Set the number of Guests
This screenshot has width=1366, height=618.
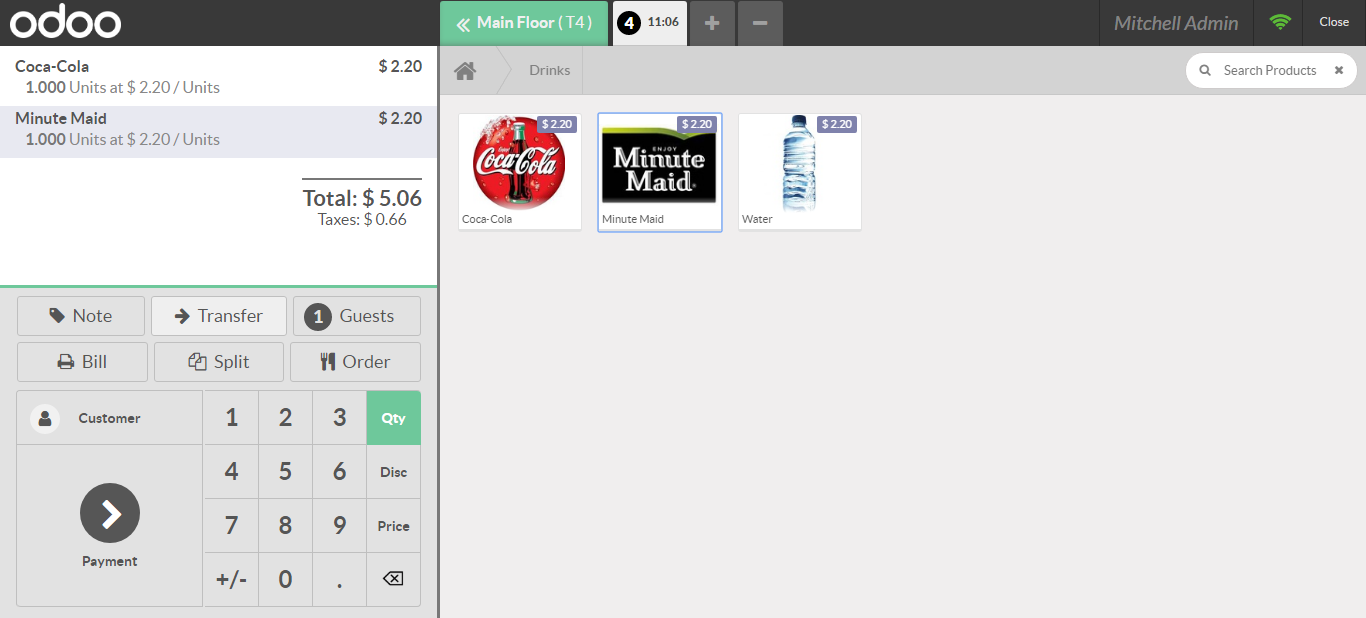coord(357,316)
